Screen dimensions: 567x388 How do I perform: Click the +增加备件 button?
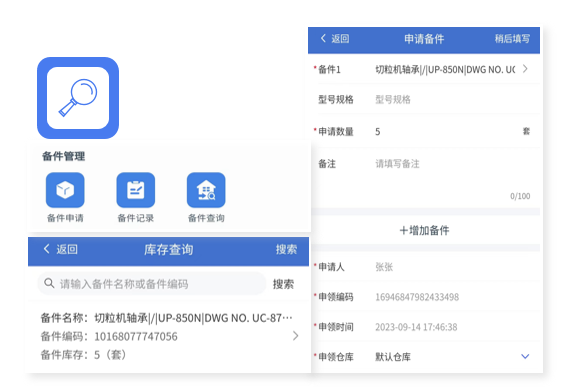tap(425, 230)
